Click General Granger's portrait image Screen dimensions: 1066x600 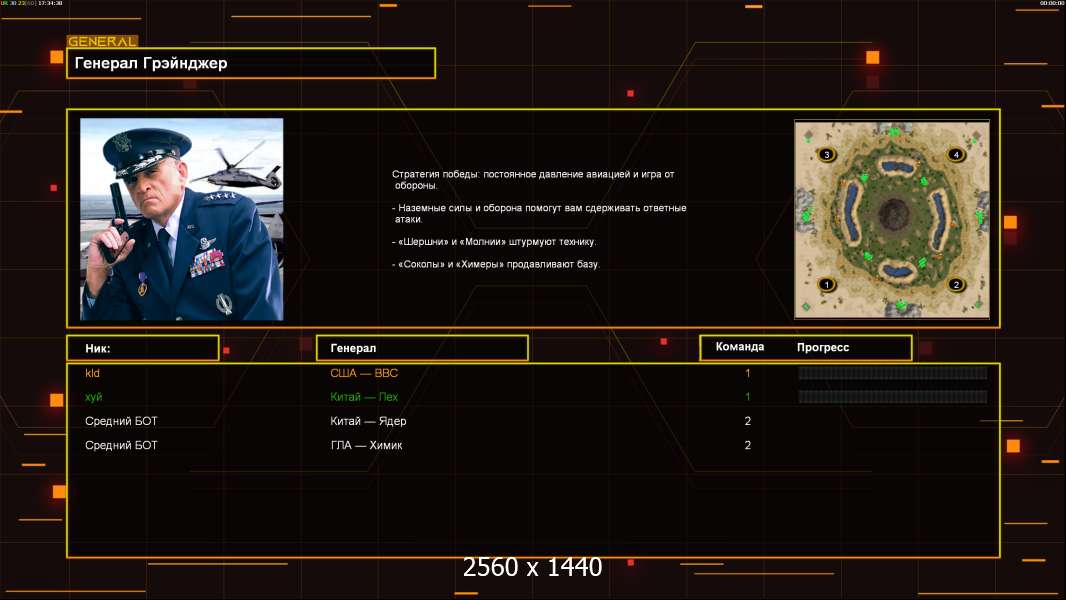point(181,219)
